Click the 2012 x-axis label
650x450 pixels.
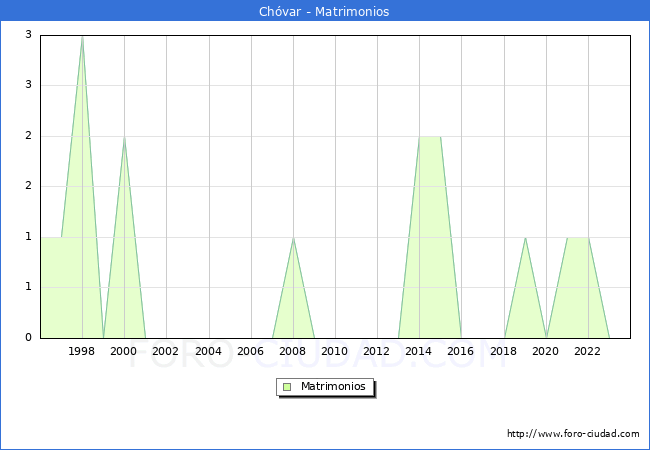[x=376, y=351]
